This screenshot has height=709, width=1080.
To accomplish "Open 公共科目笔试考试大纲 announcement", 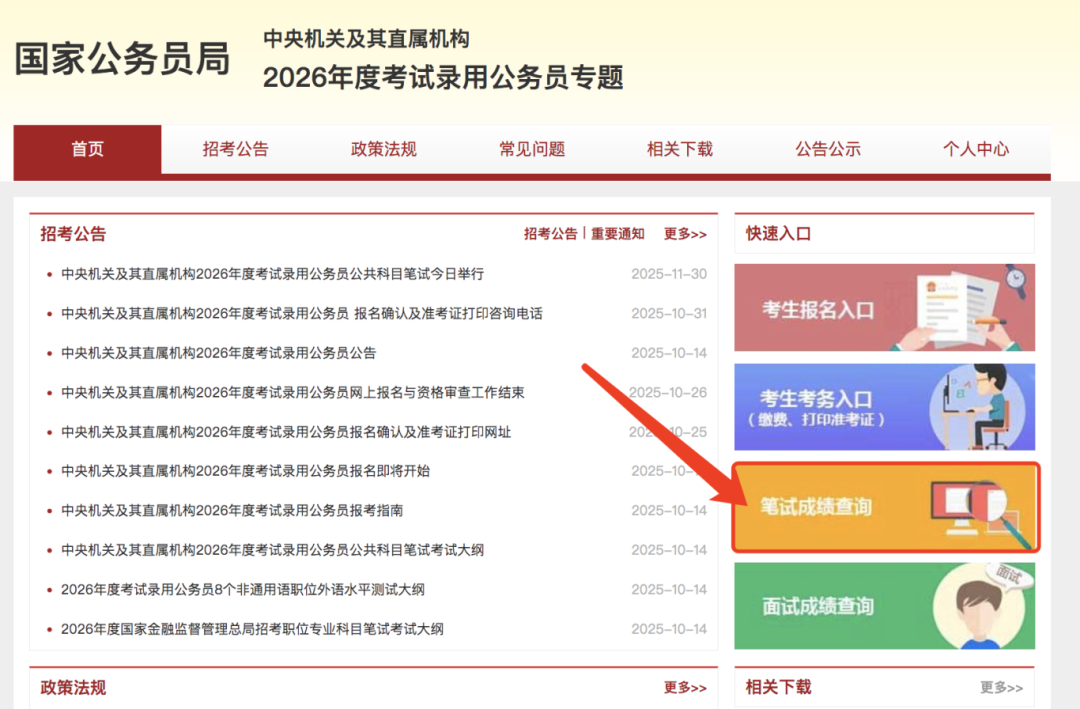I will tap(272, 550).
